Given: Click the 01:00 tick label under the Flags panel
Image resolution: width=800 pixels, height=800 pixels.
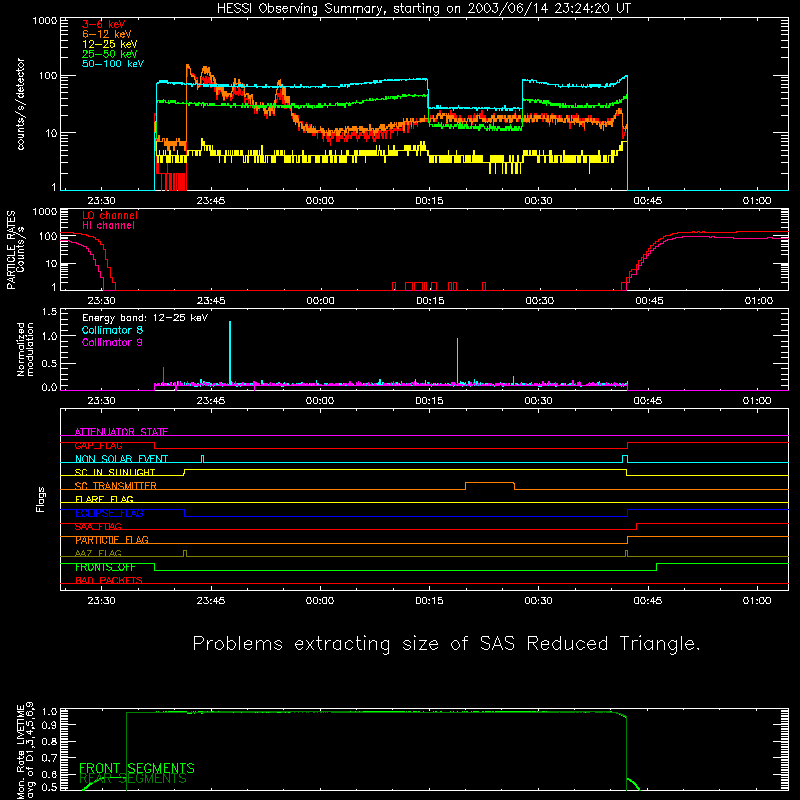Looking at the screenshot, I should [757, 601].
